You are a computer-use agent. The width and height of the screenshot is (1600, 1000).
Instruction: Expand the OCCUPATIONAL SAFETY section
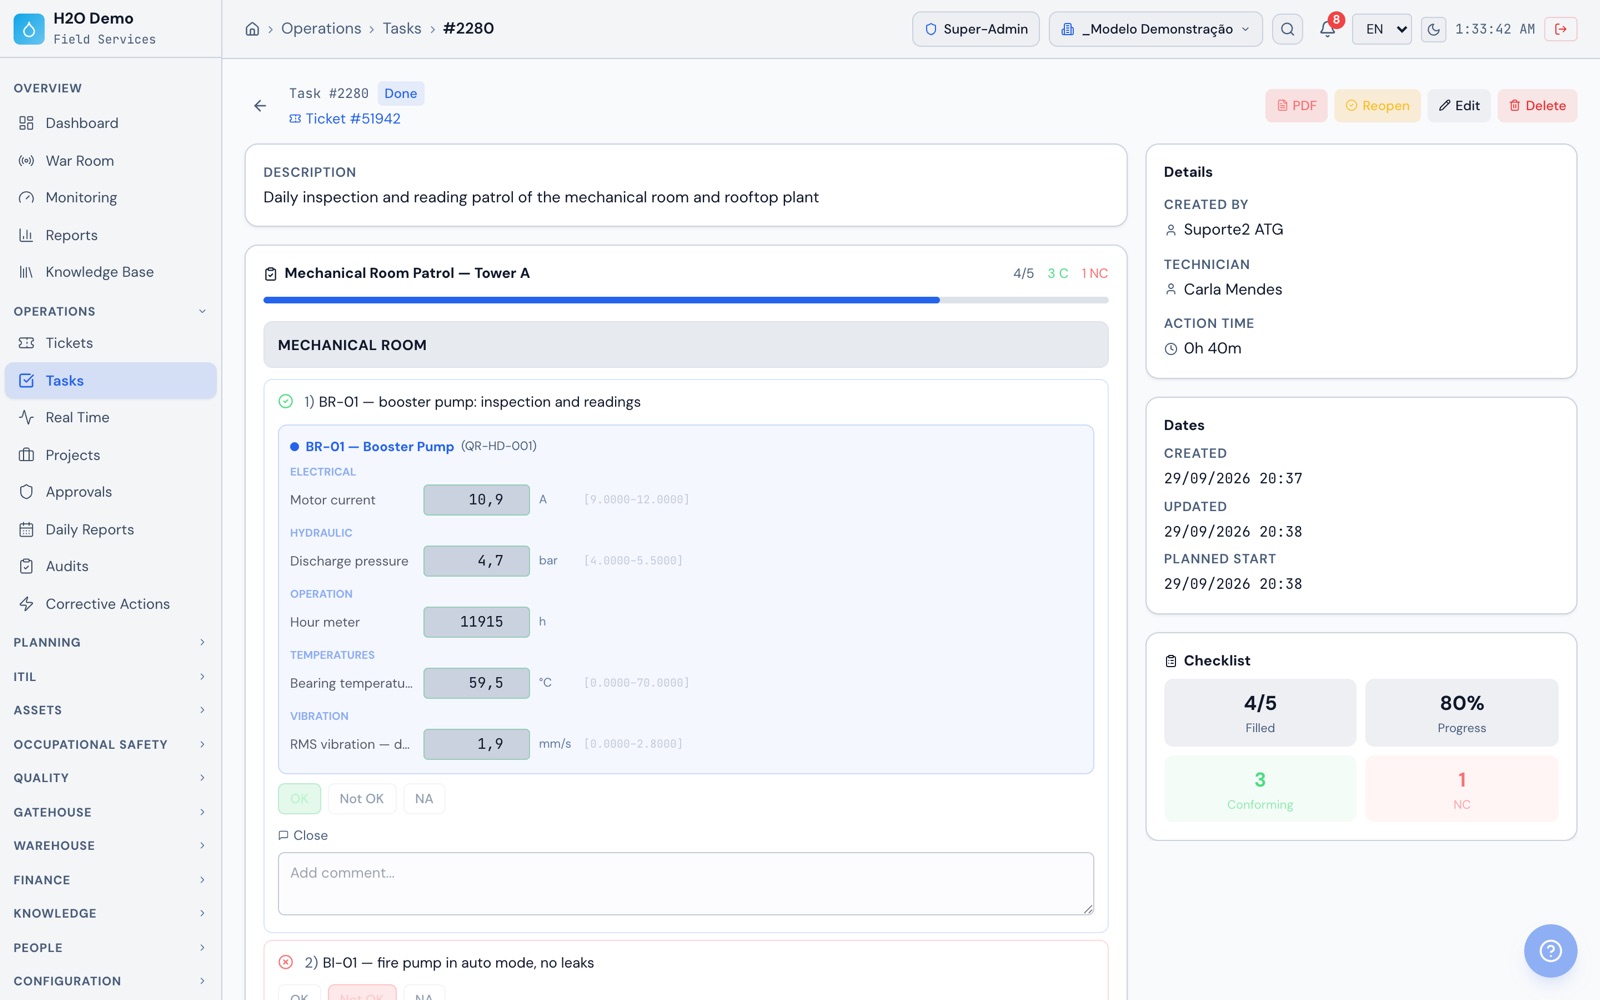click(x=110, y=744)
